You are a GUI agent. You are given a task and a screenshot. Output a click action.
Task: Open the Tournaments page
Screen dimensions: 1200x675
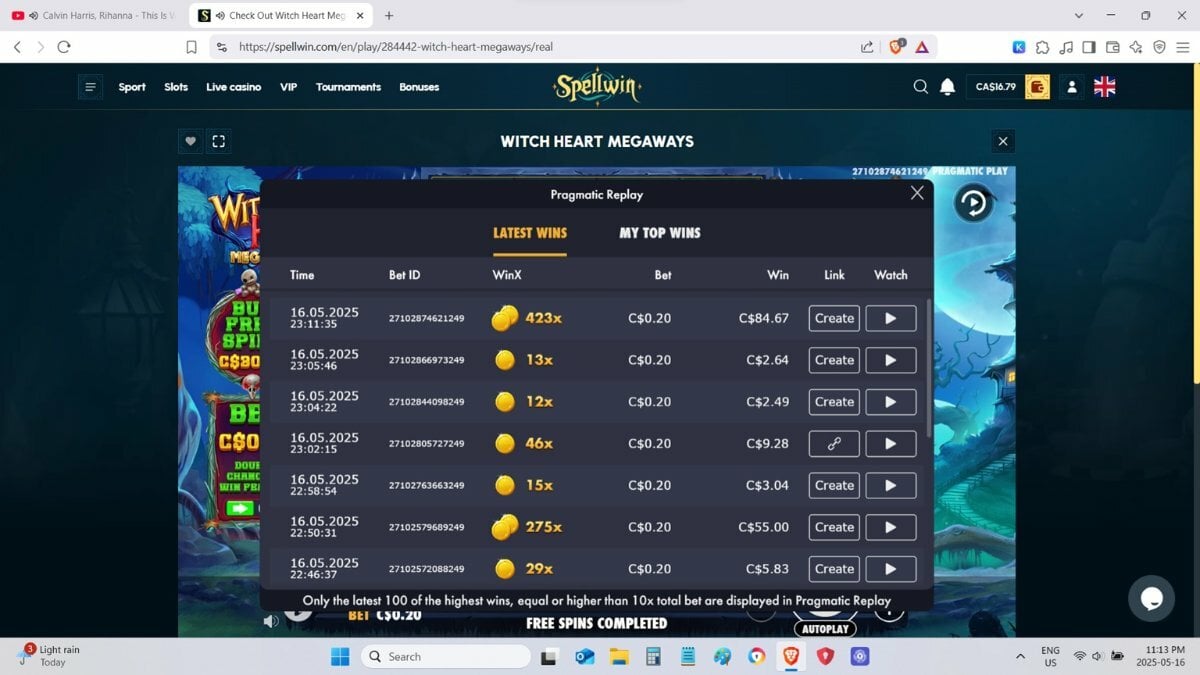click(348, 87)
